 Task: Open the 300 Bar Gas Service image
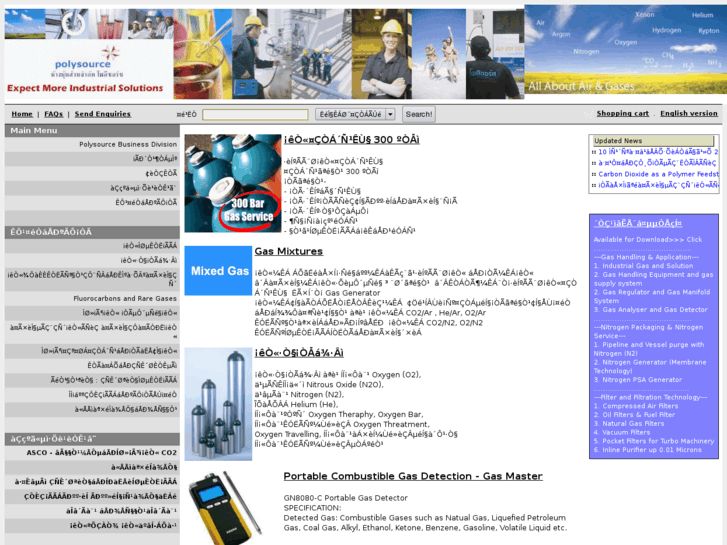[233, 183]
